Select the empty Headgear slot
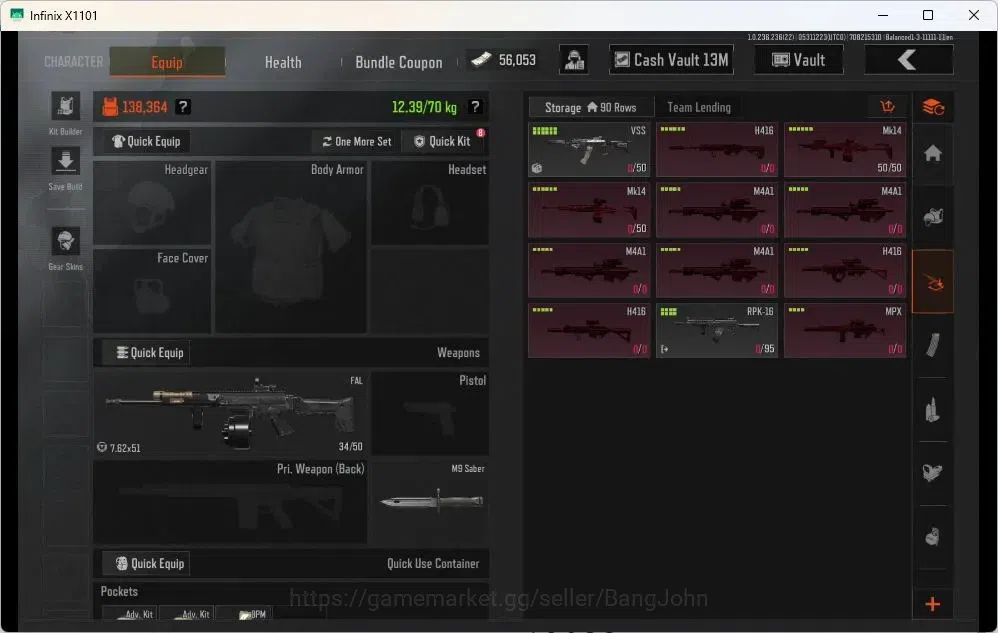The width and height of the screenshot is (998, 633). 152,202
